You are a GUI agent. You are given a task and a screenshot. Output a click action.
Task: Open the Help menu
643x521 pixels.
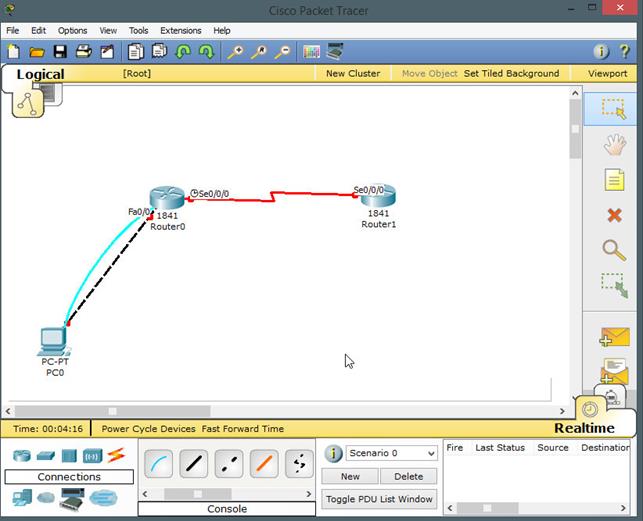[222, 31]
